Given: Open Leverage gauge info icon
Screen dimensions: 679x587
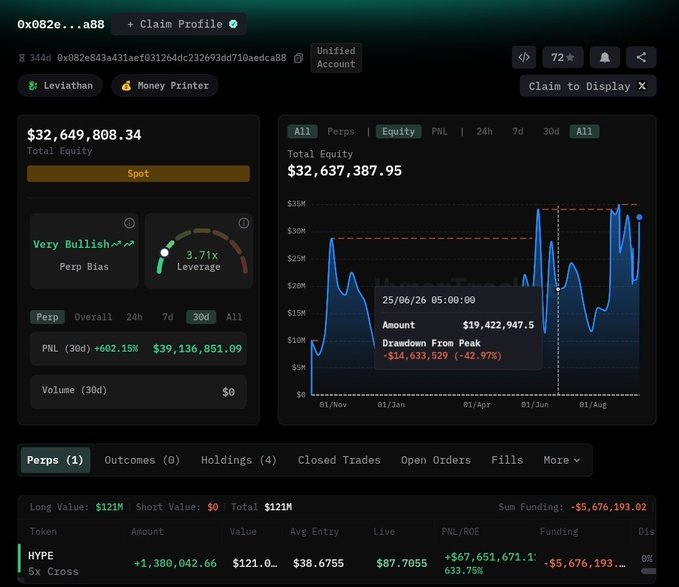Looking at the screenshot, I should [x=244, y=223].
